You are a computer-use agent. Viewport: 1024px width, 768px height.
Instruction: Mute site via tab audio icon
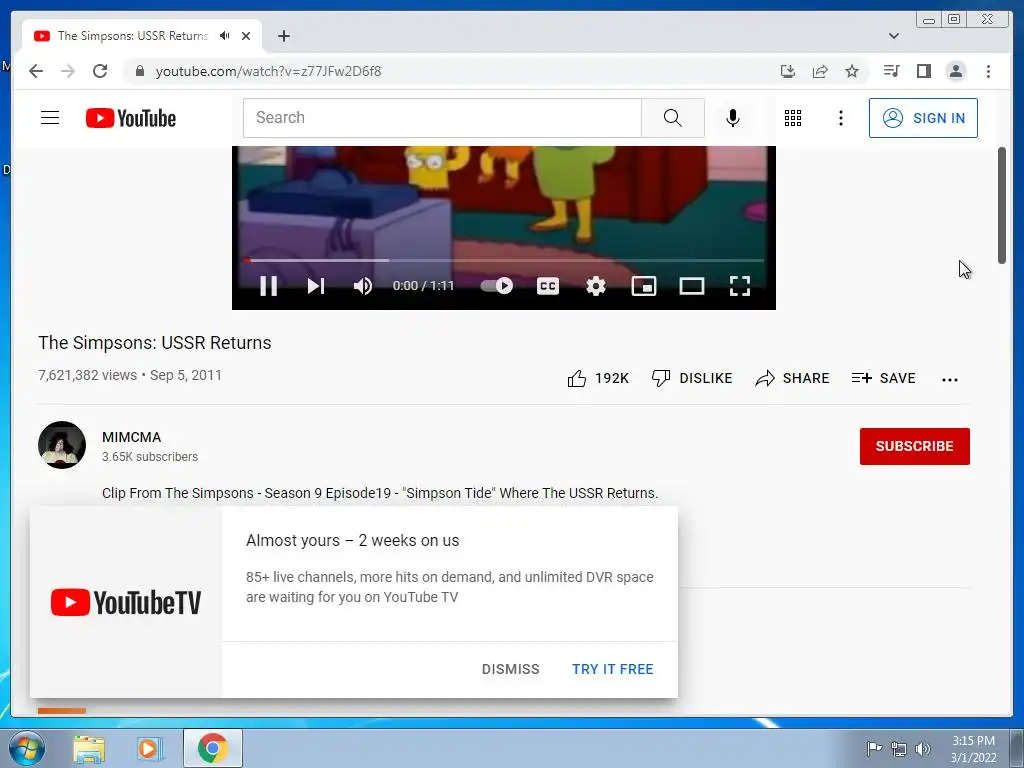click(225, 36)
